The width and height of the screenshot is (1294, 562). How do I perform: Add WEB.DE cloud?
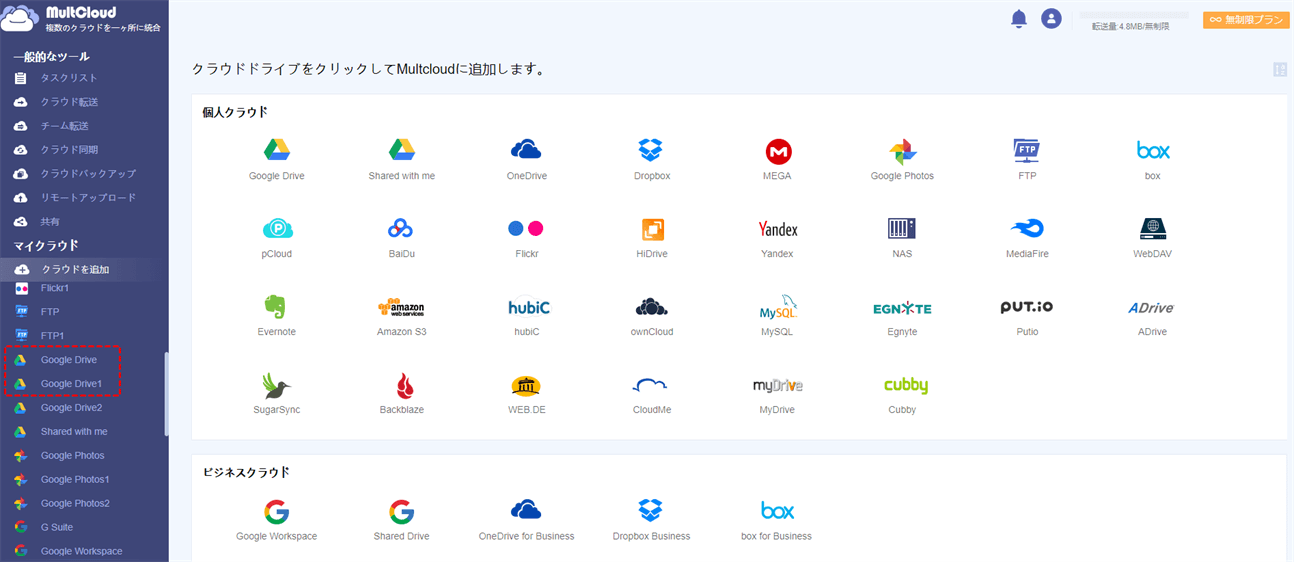[x=526, y=394]
